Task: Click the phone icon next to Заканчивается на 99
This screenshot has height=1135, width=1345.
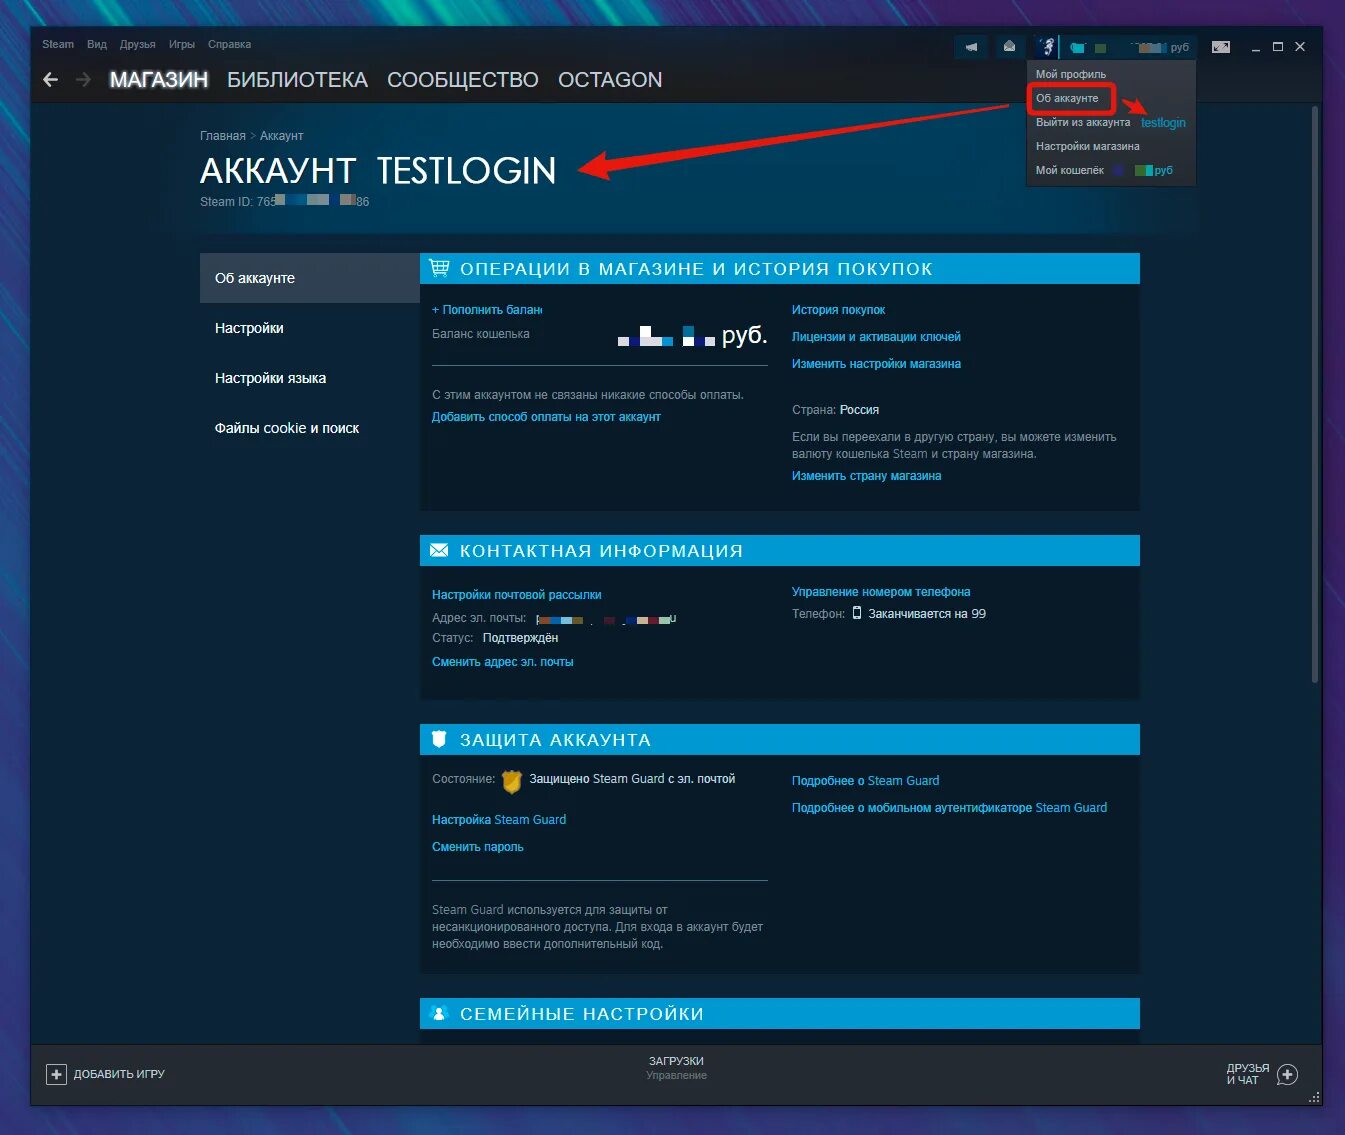Action: pyautogui.click(x=857, y=613)
